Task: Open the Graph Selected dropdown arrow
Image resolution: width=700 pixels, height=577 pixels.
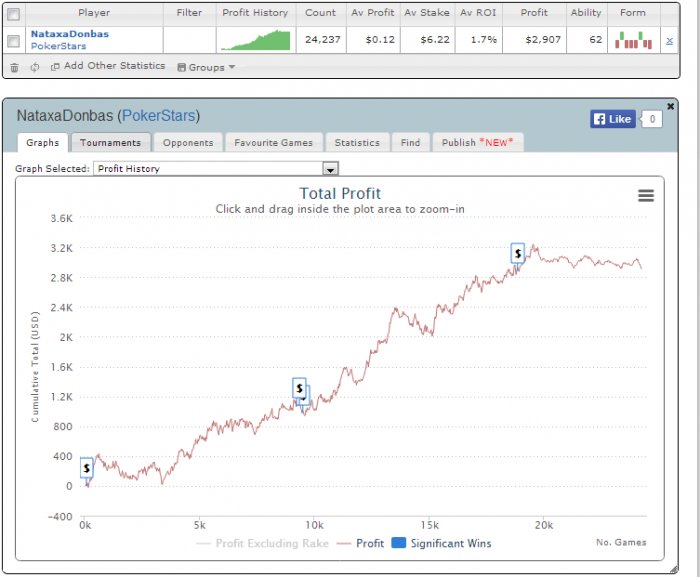Action: (330, 169)
